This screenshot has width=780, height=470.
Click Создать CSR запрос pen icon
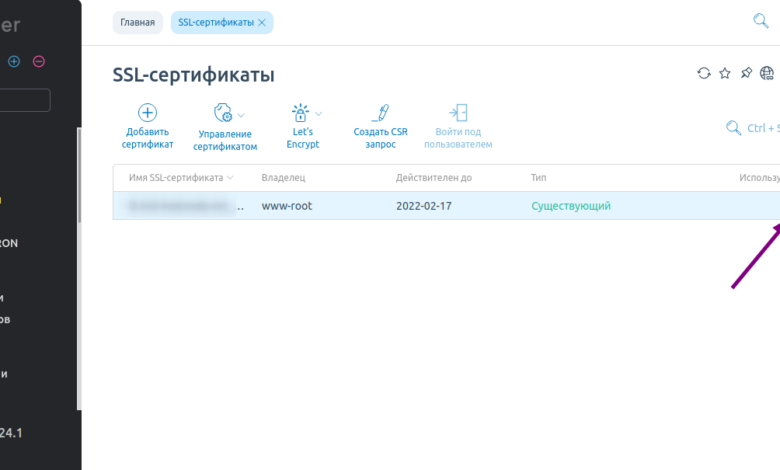point(379,113)
